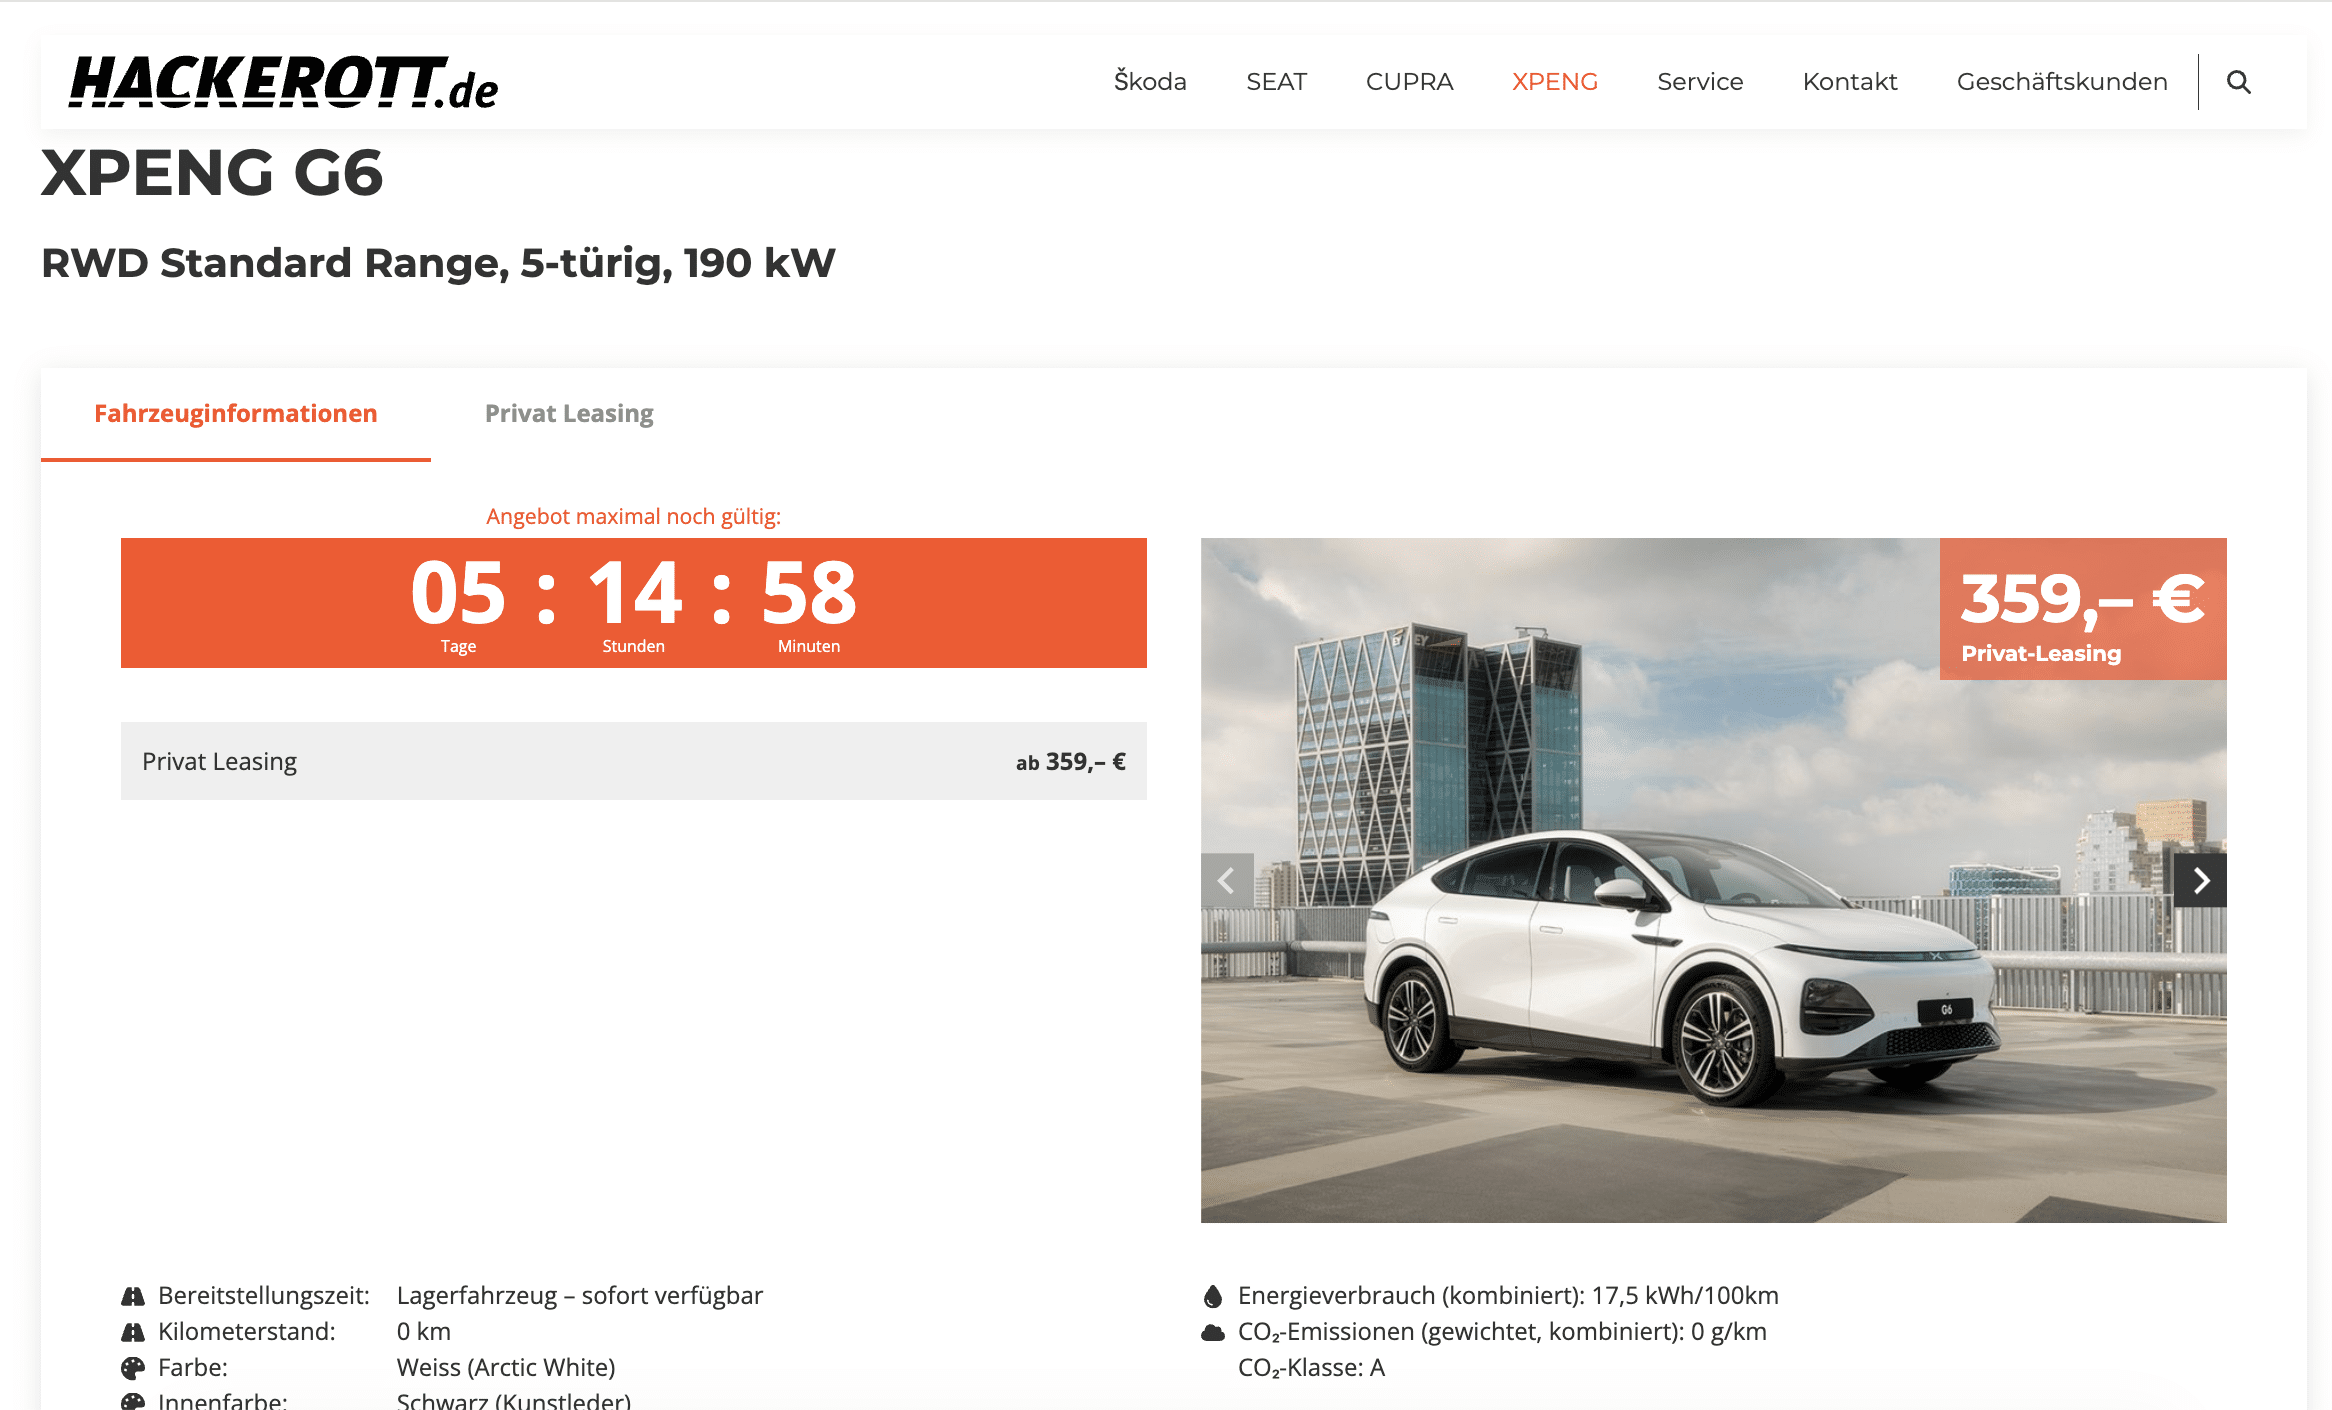Screen dimensions: 2332x1410
Task: Show next car image with right arrow
Action: click(2200, 880)
